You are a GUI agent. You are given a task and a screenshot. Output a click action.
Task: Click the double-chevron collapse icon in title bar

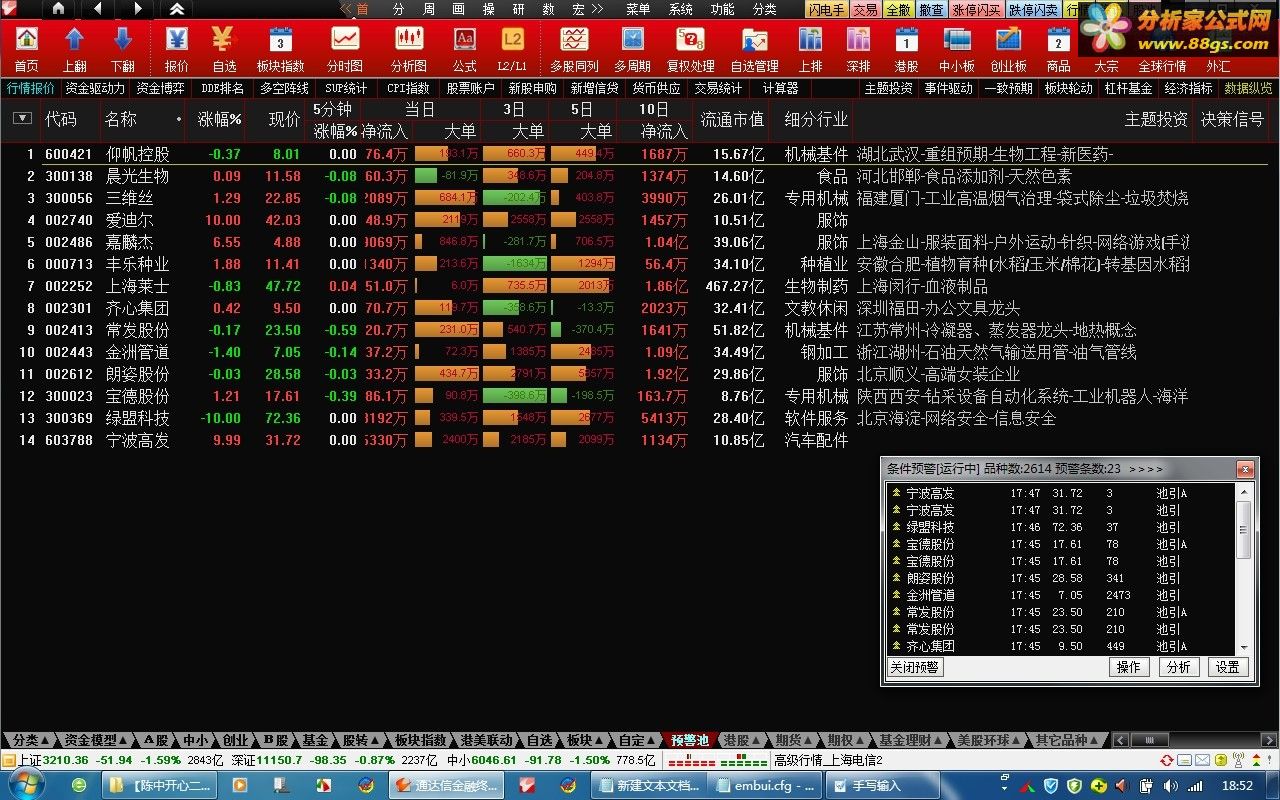[176, 8]
